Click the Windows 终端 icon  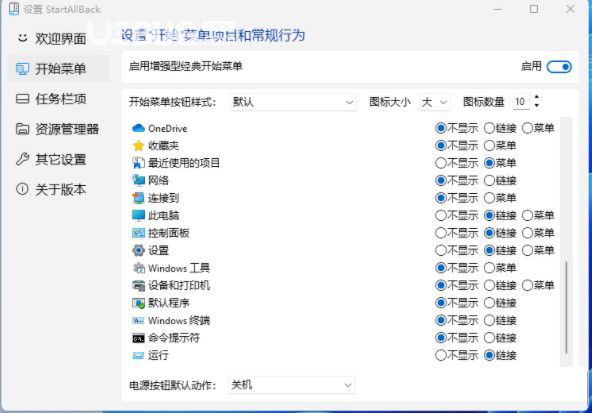(138, 321)
